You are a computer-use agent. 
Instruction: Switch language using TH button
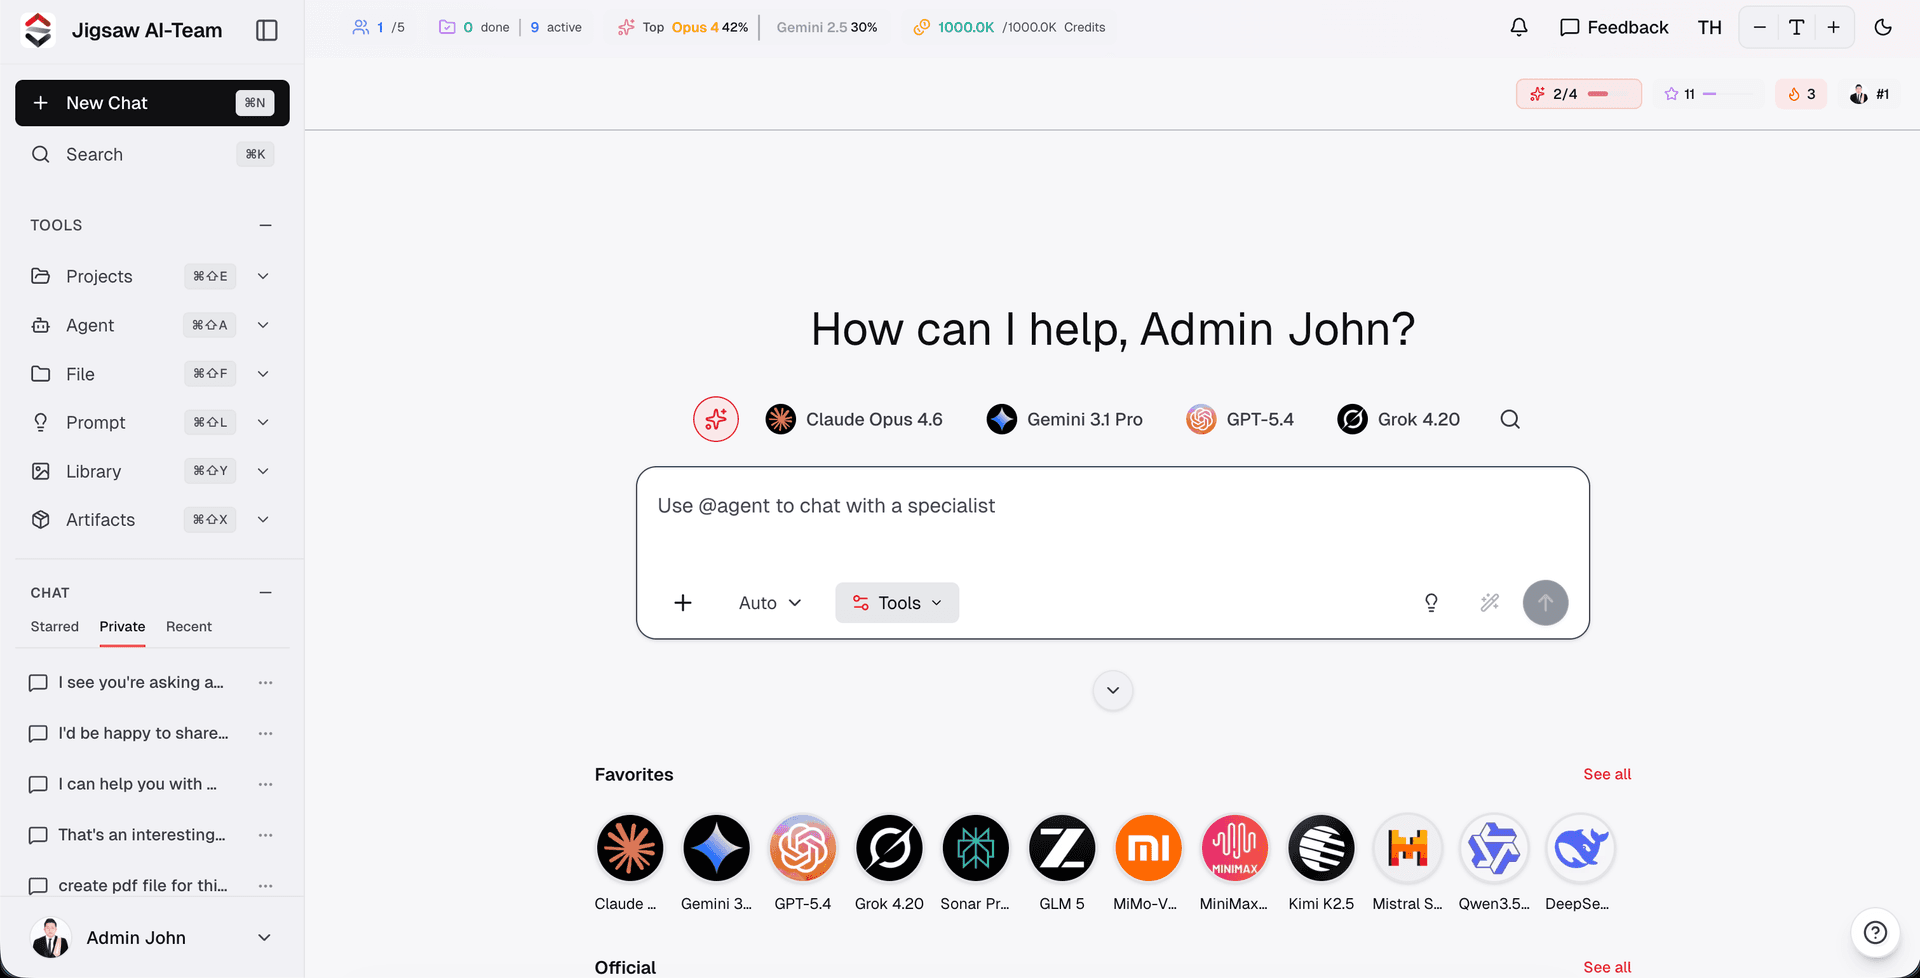(x=1709, y=27)
